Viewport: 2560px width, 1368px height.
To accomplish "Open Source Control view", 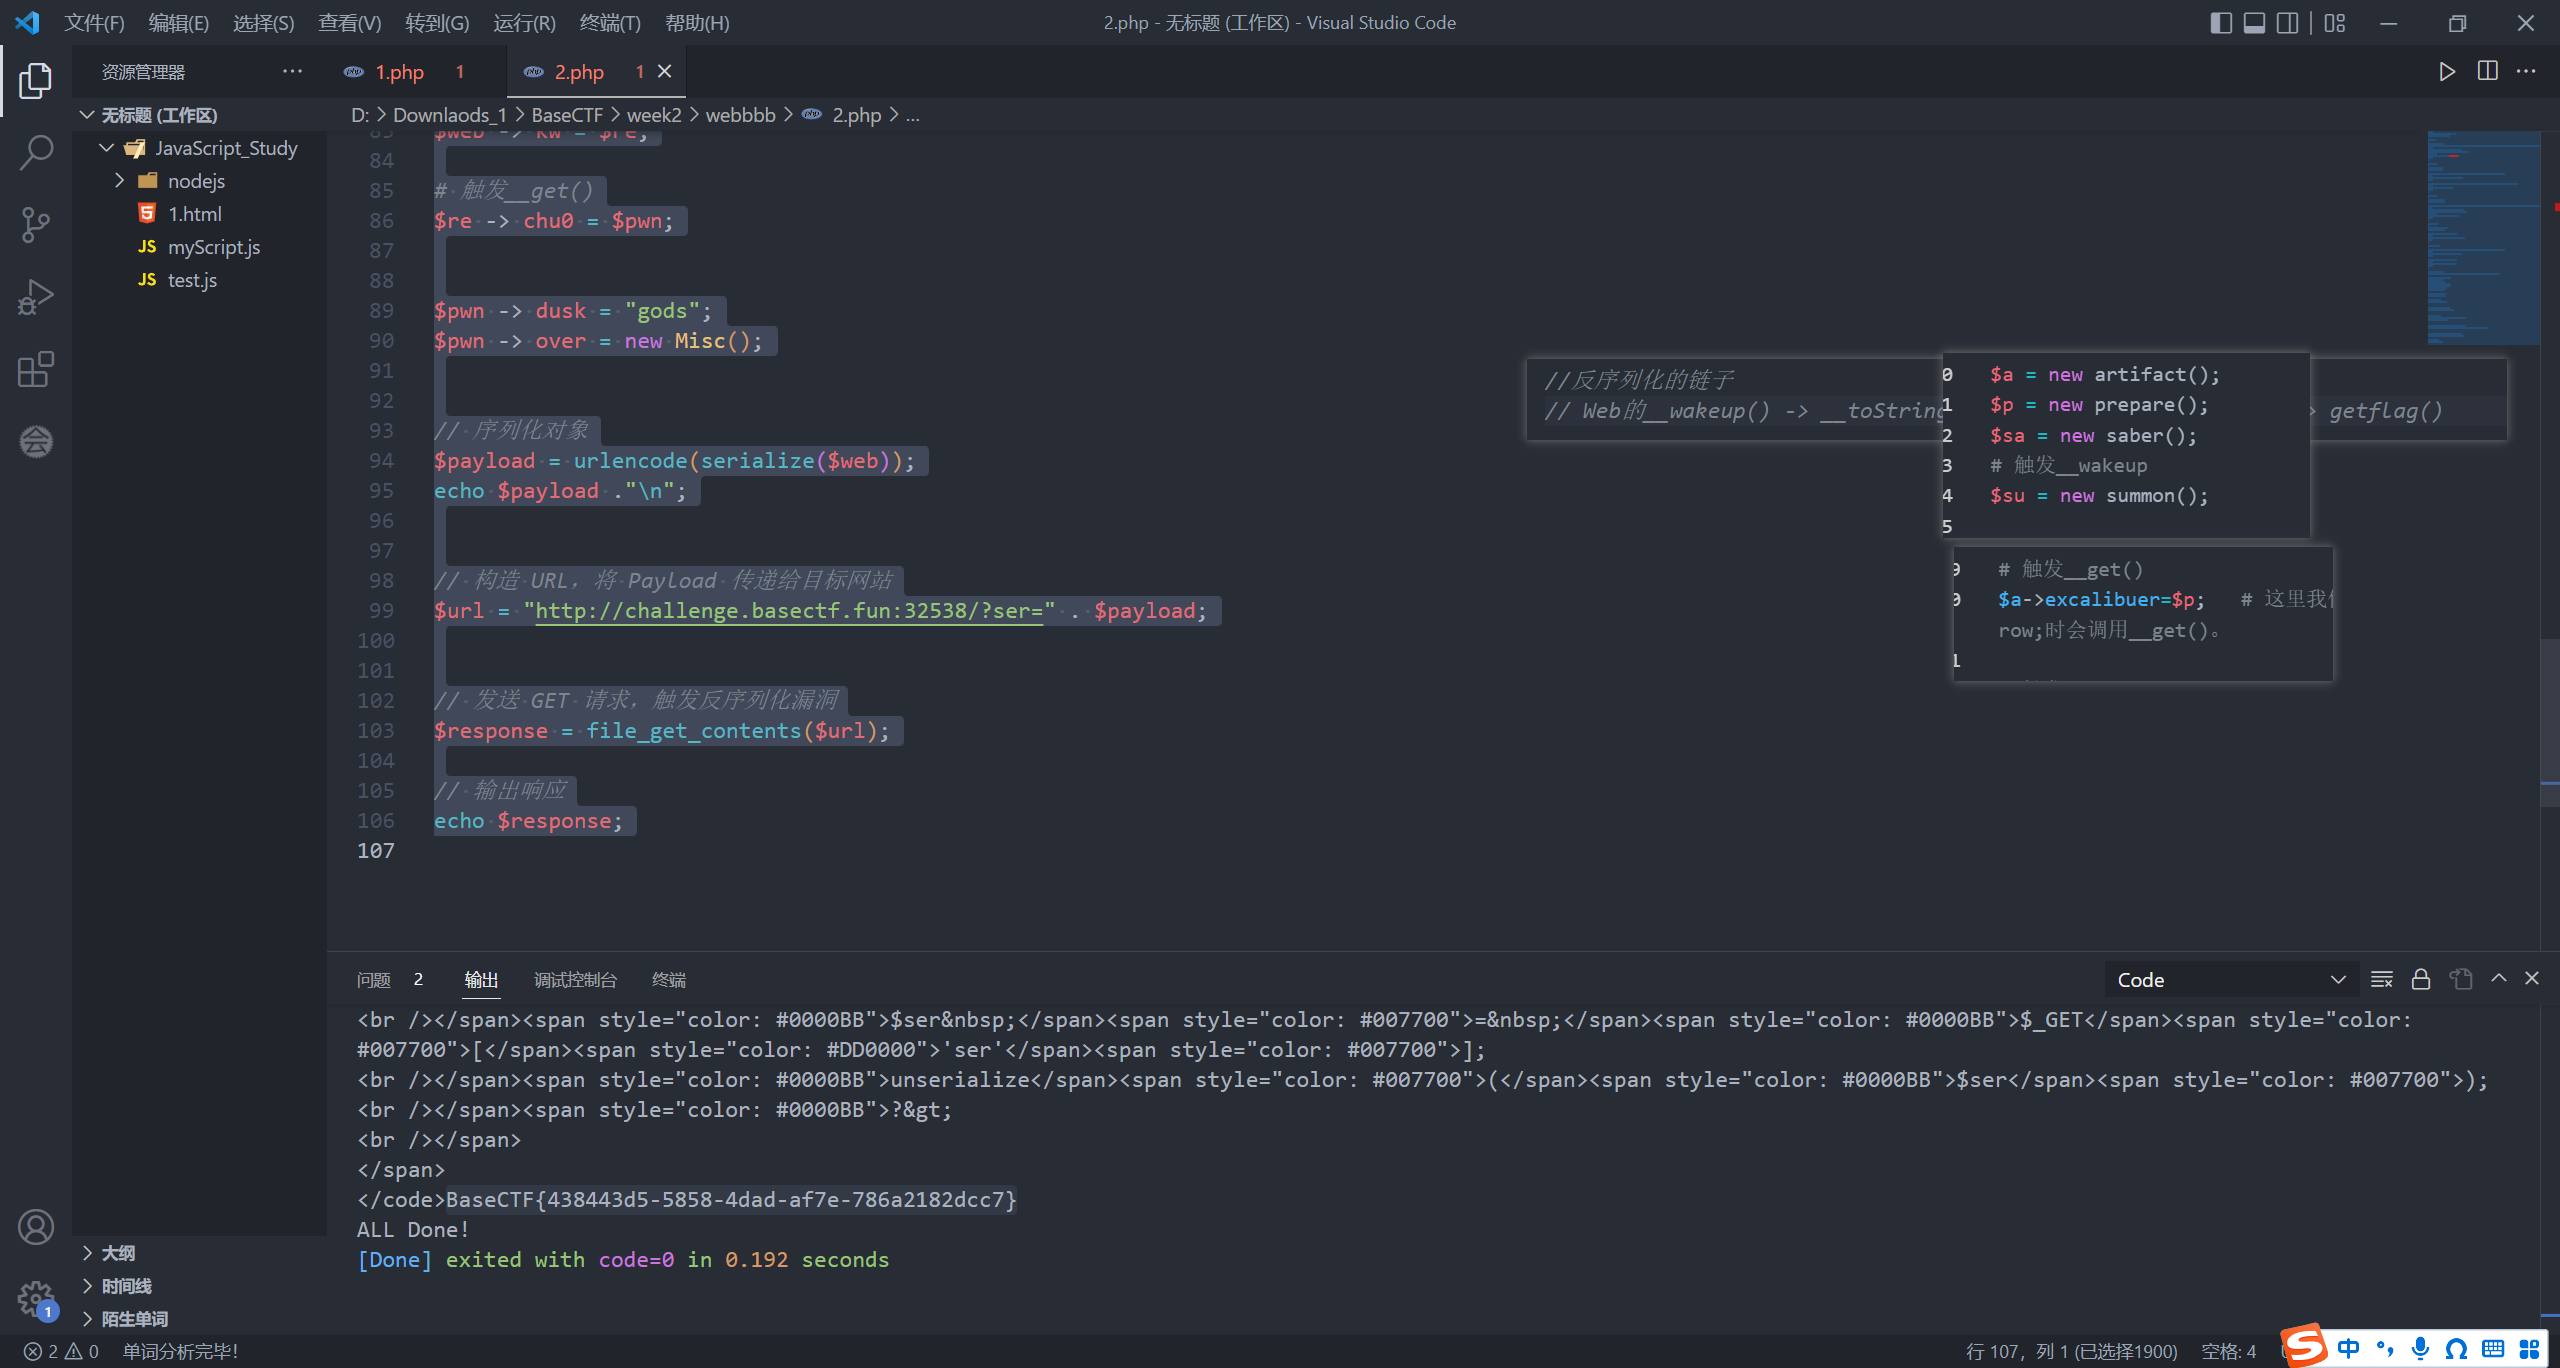I will pos(36,225).
